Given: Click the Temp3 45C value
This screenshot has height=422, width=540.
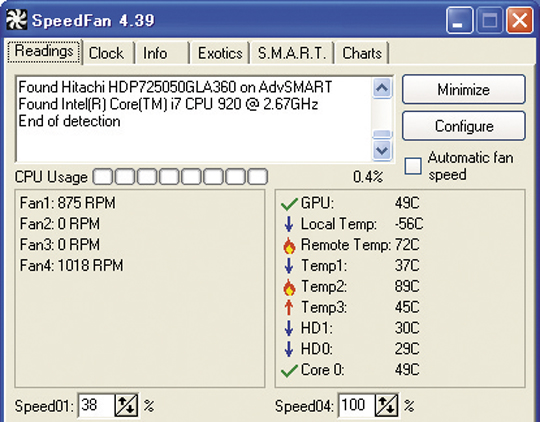Looking at the screenshot, I should pos(407,307).
